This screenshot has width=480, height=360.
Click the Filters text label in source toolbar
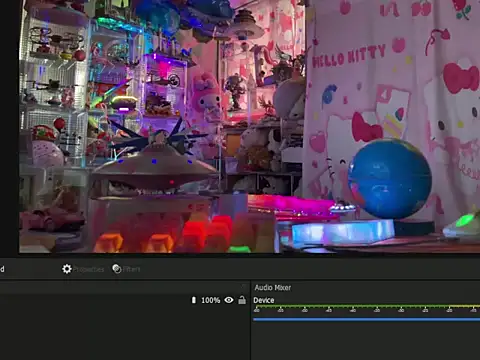(x=132, y=269)
